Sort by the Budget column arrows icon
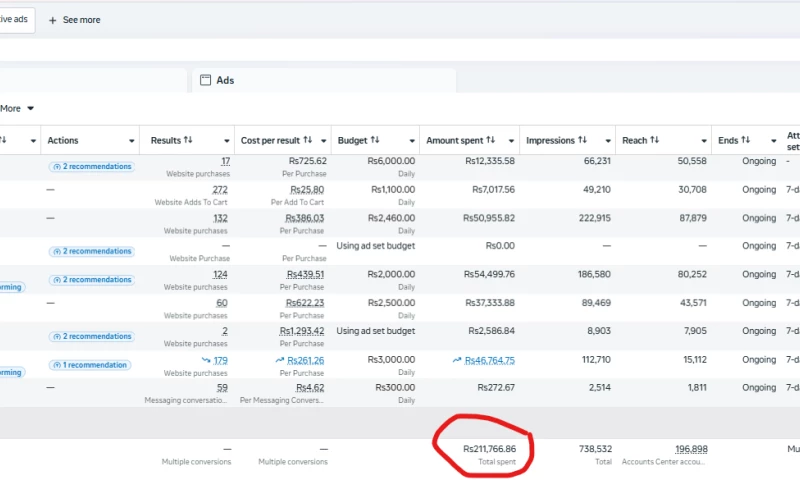 point(374,140)
